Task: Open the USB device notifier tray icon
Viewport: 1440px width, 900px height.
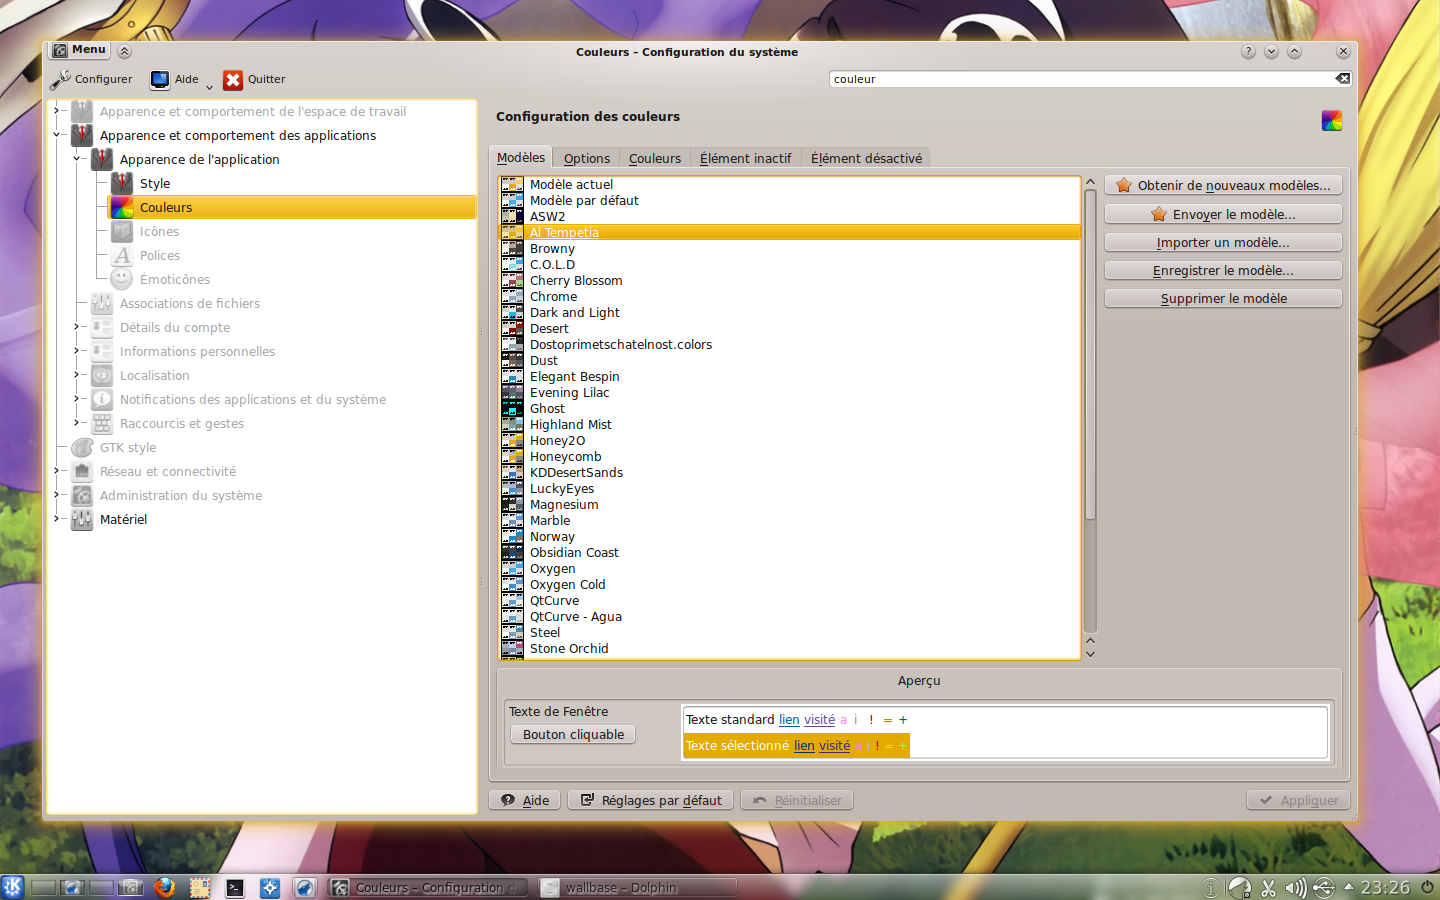Action: coord(1323,887)
